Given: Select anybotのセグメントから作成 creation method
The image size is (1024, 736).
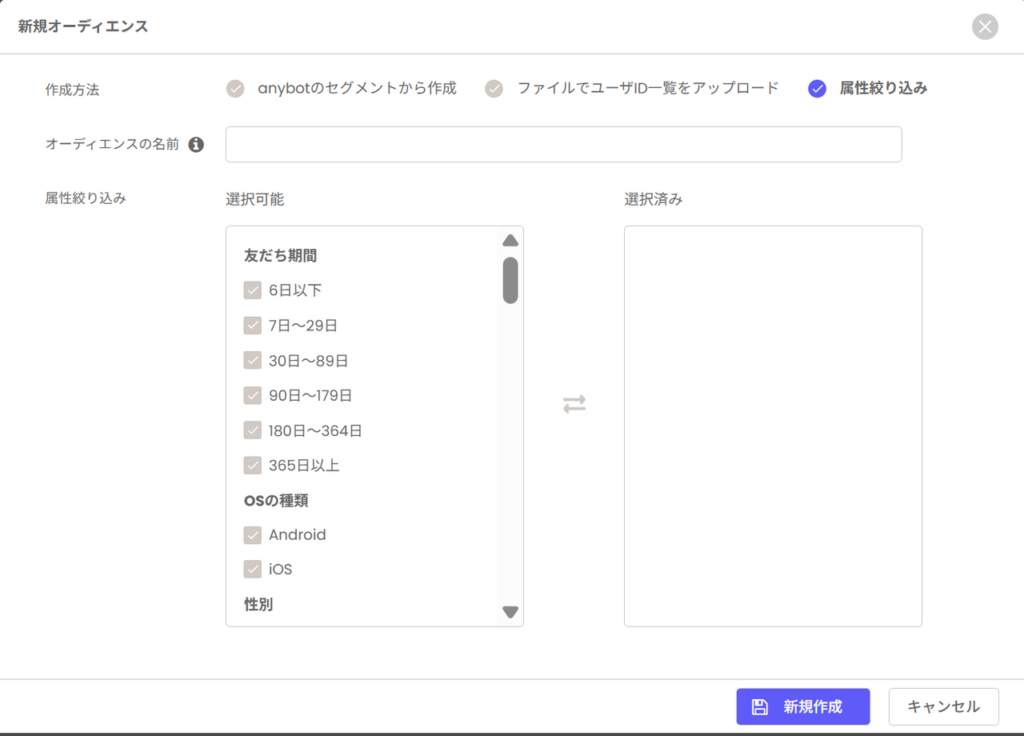Looking at the screenshot, I should pos(235,88).
